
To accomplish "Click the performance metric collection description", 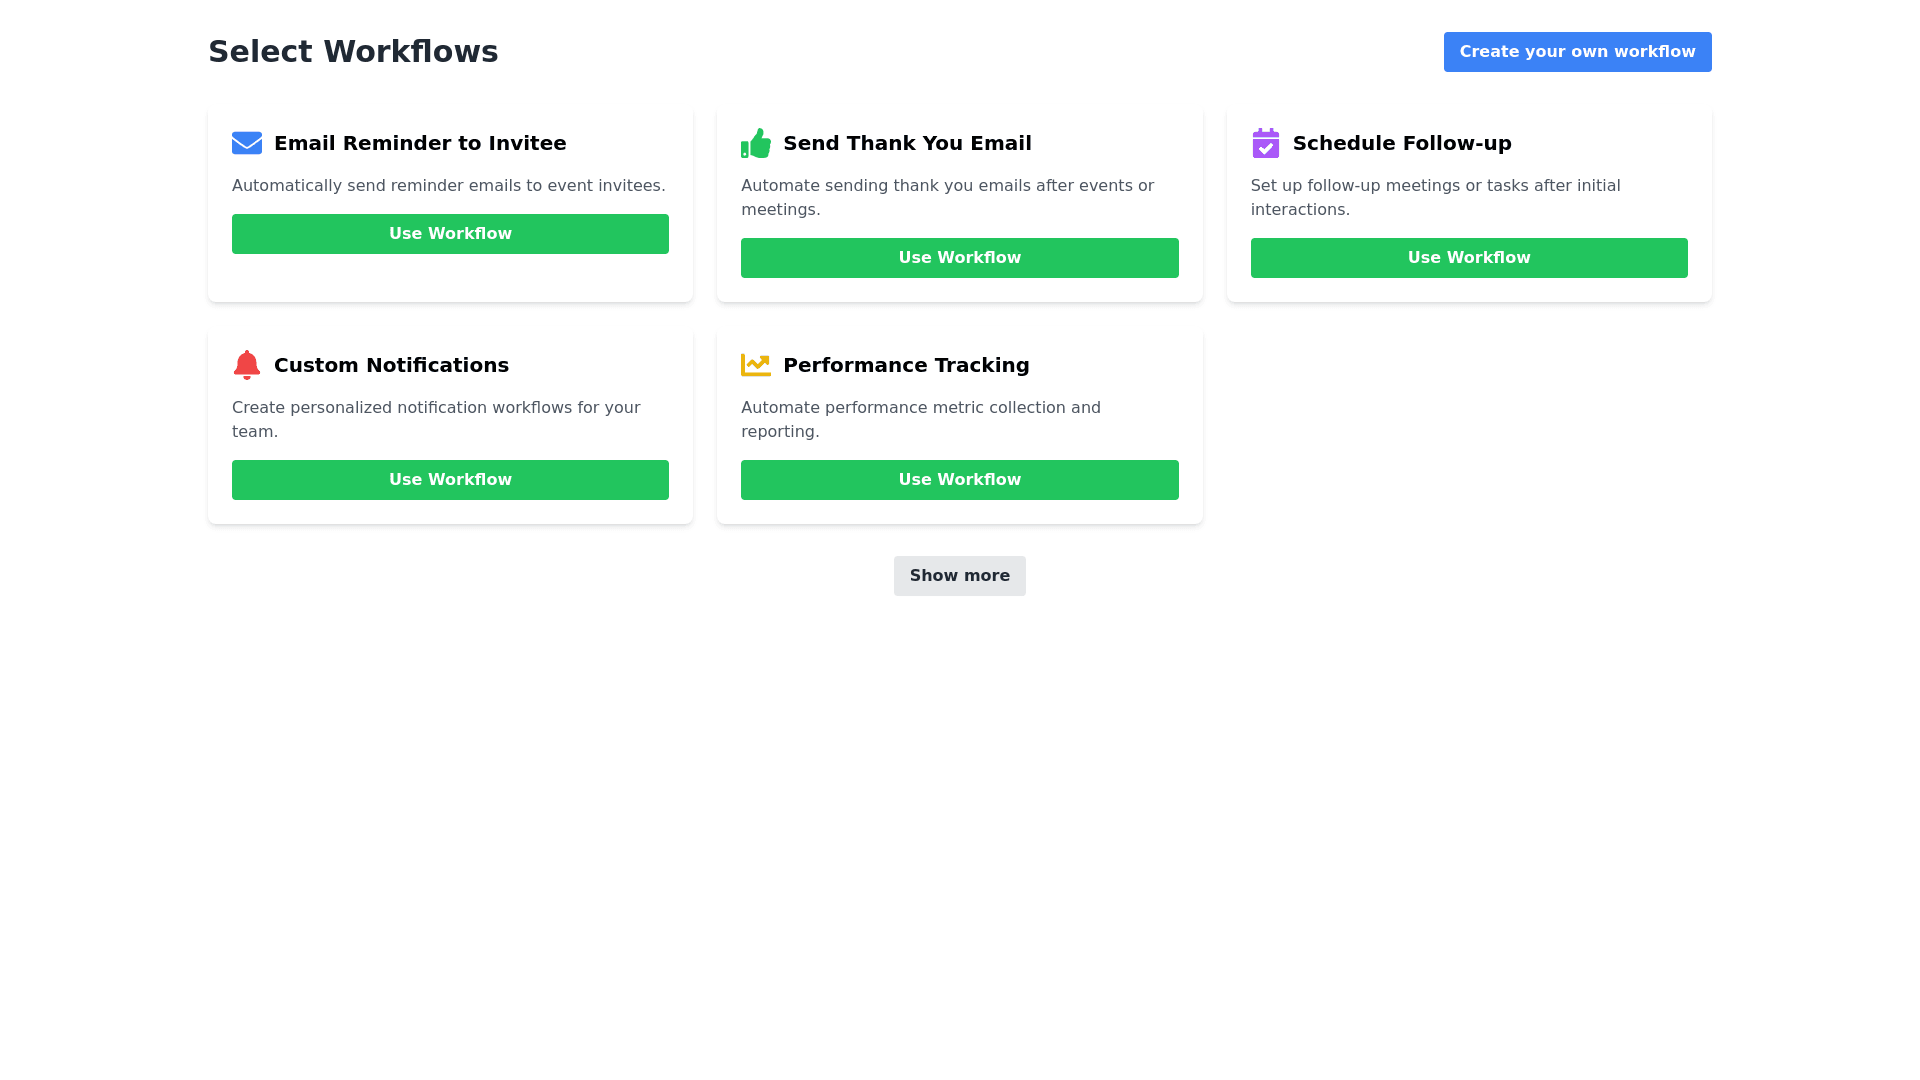I will pyautogui.click(x=920, y=419).
